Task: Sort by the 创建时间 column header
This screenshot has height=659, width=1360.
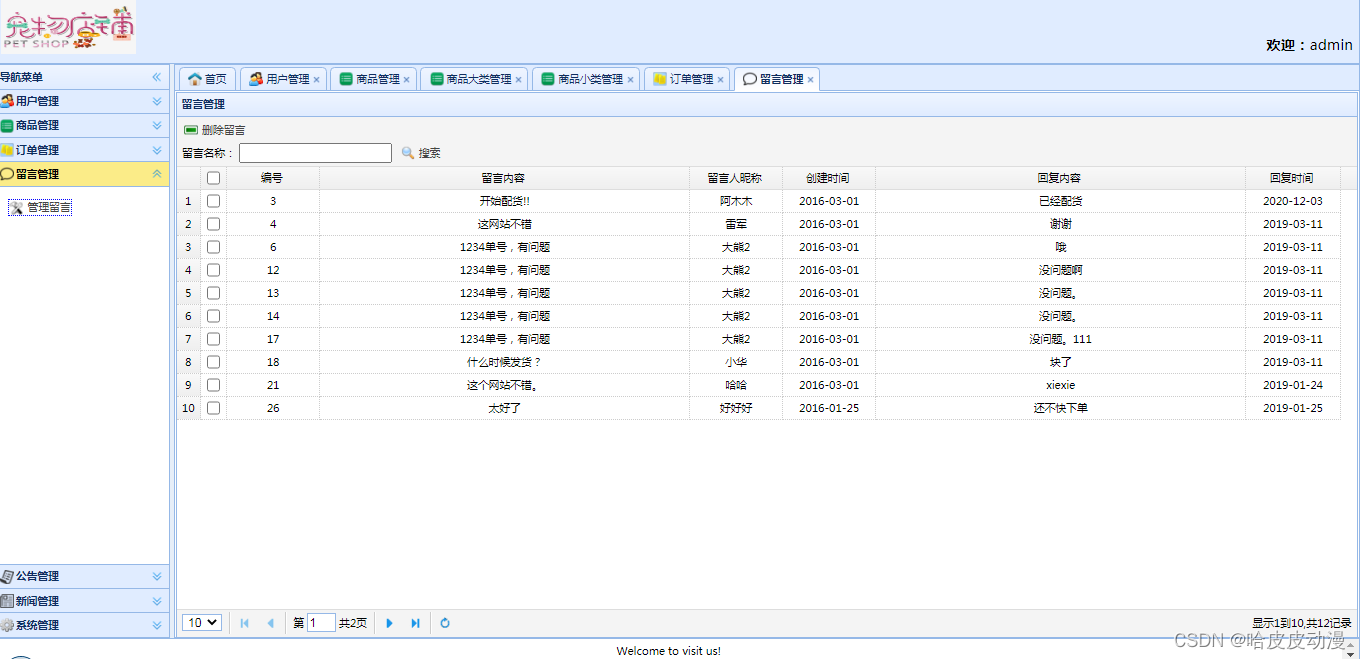Action: click(x=828, y=178)
